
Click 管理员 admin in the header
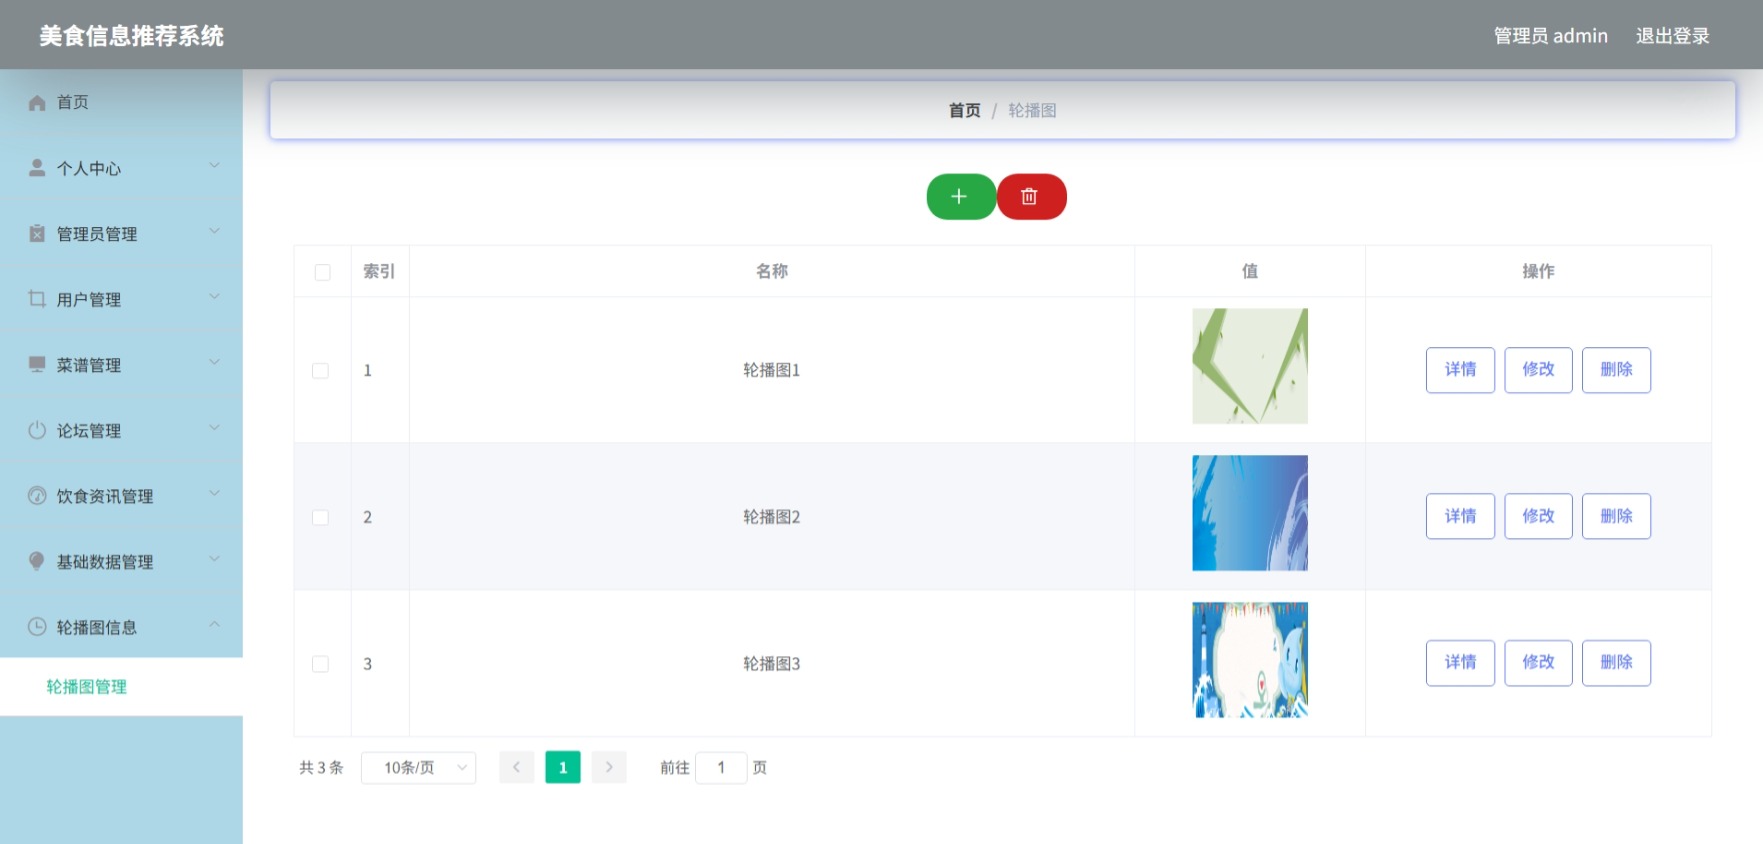pos(1550,36)
